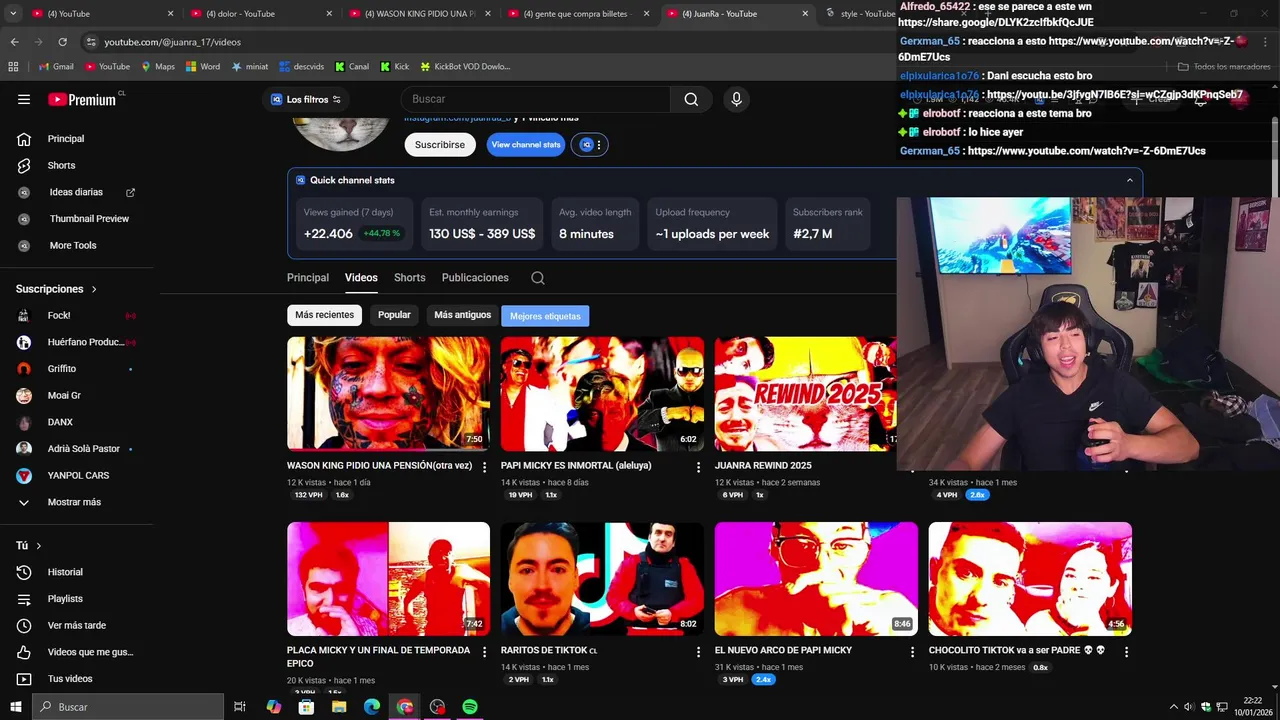Open options menu for CHOCOLITO TIKTOK video

tap(1126, 652)
